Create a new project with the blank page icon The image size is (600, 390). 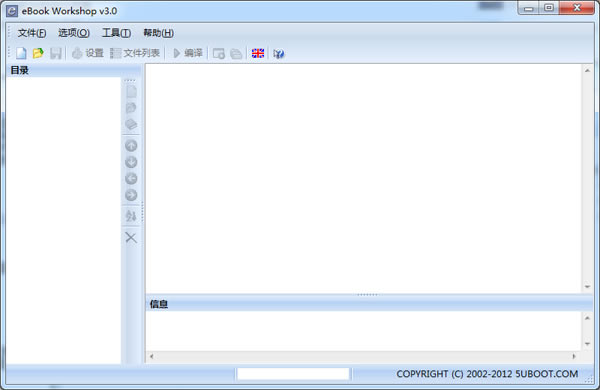pyautogui.click(x=21, y=53)
